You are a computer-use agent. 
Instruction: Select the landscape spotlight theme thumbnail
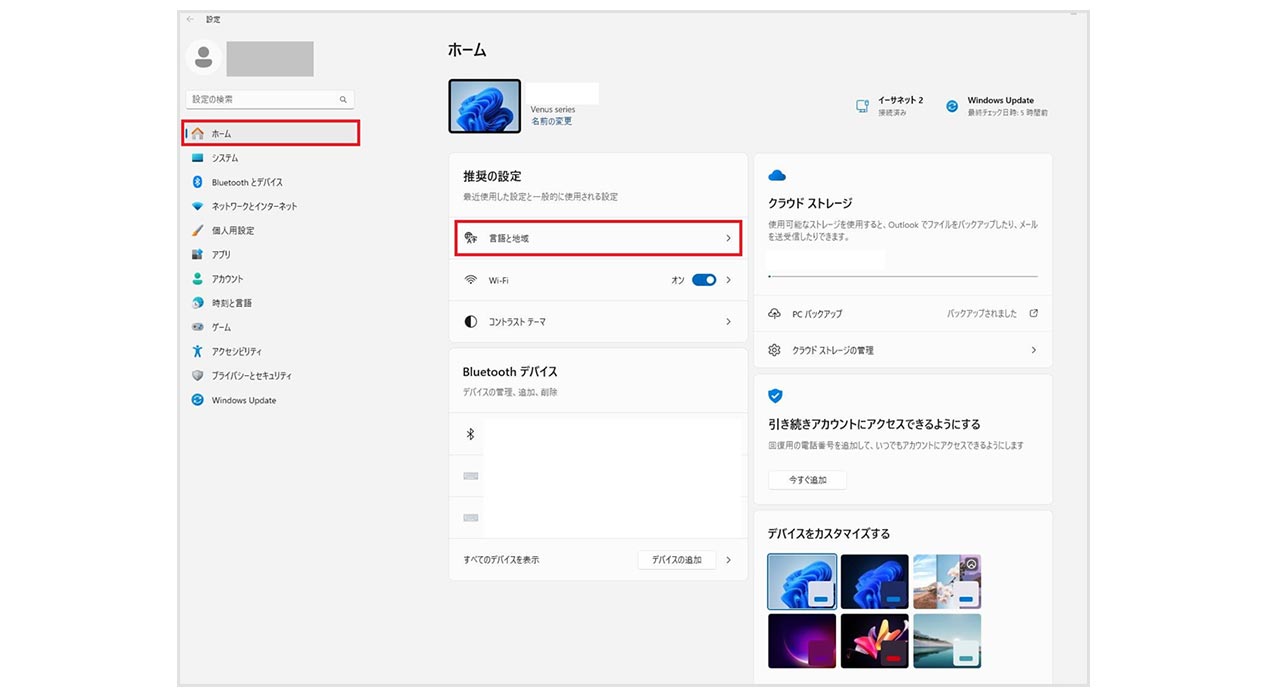pyautogui.click(x=947, y=582)
